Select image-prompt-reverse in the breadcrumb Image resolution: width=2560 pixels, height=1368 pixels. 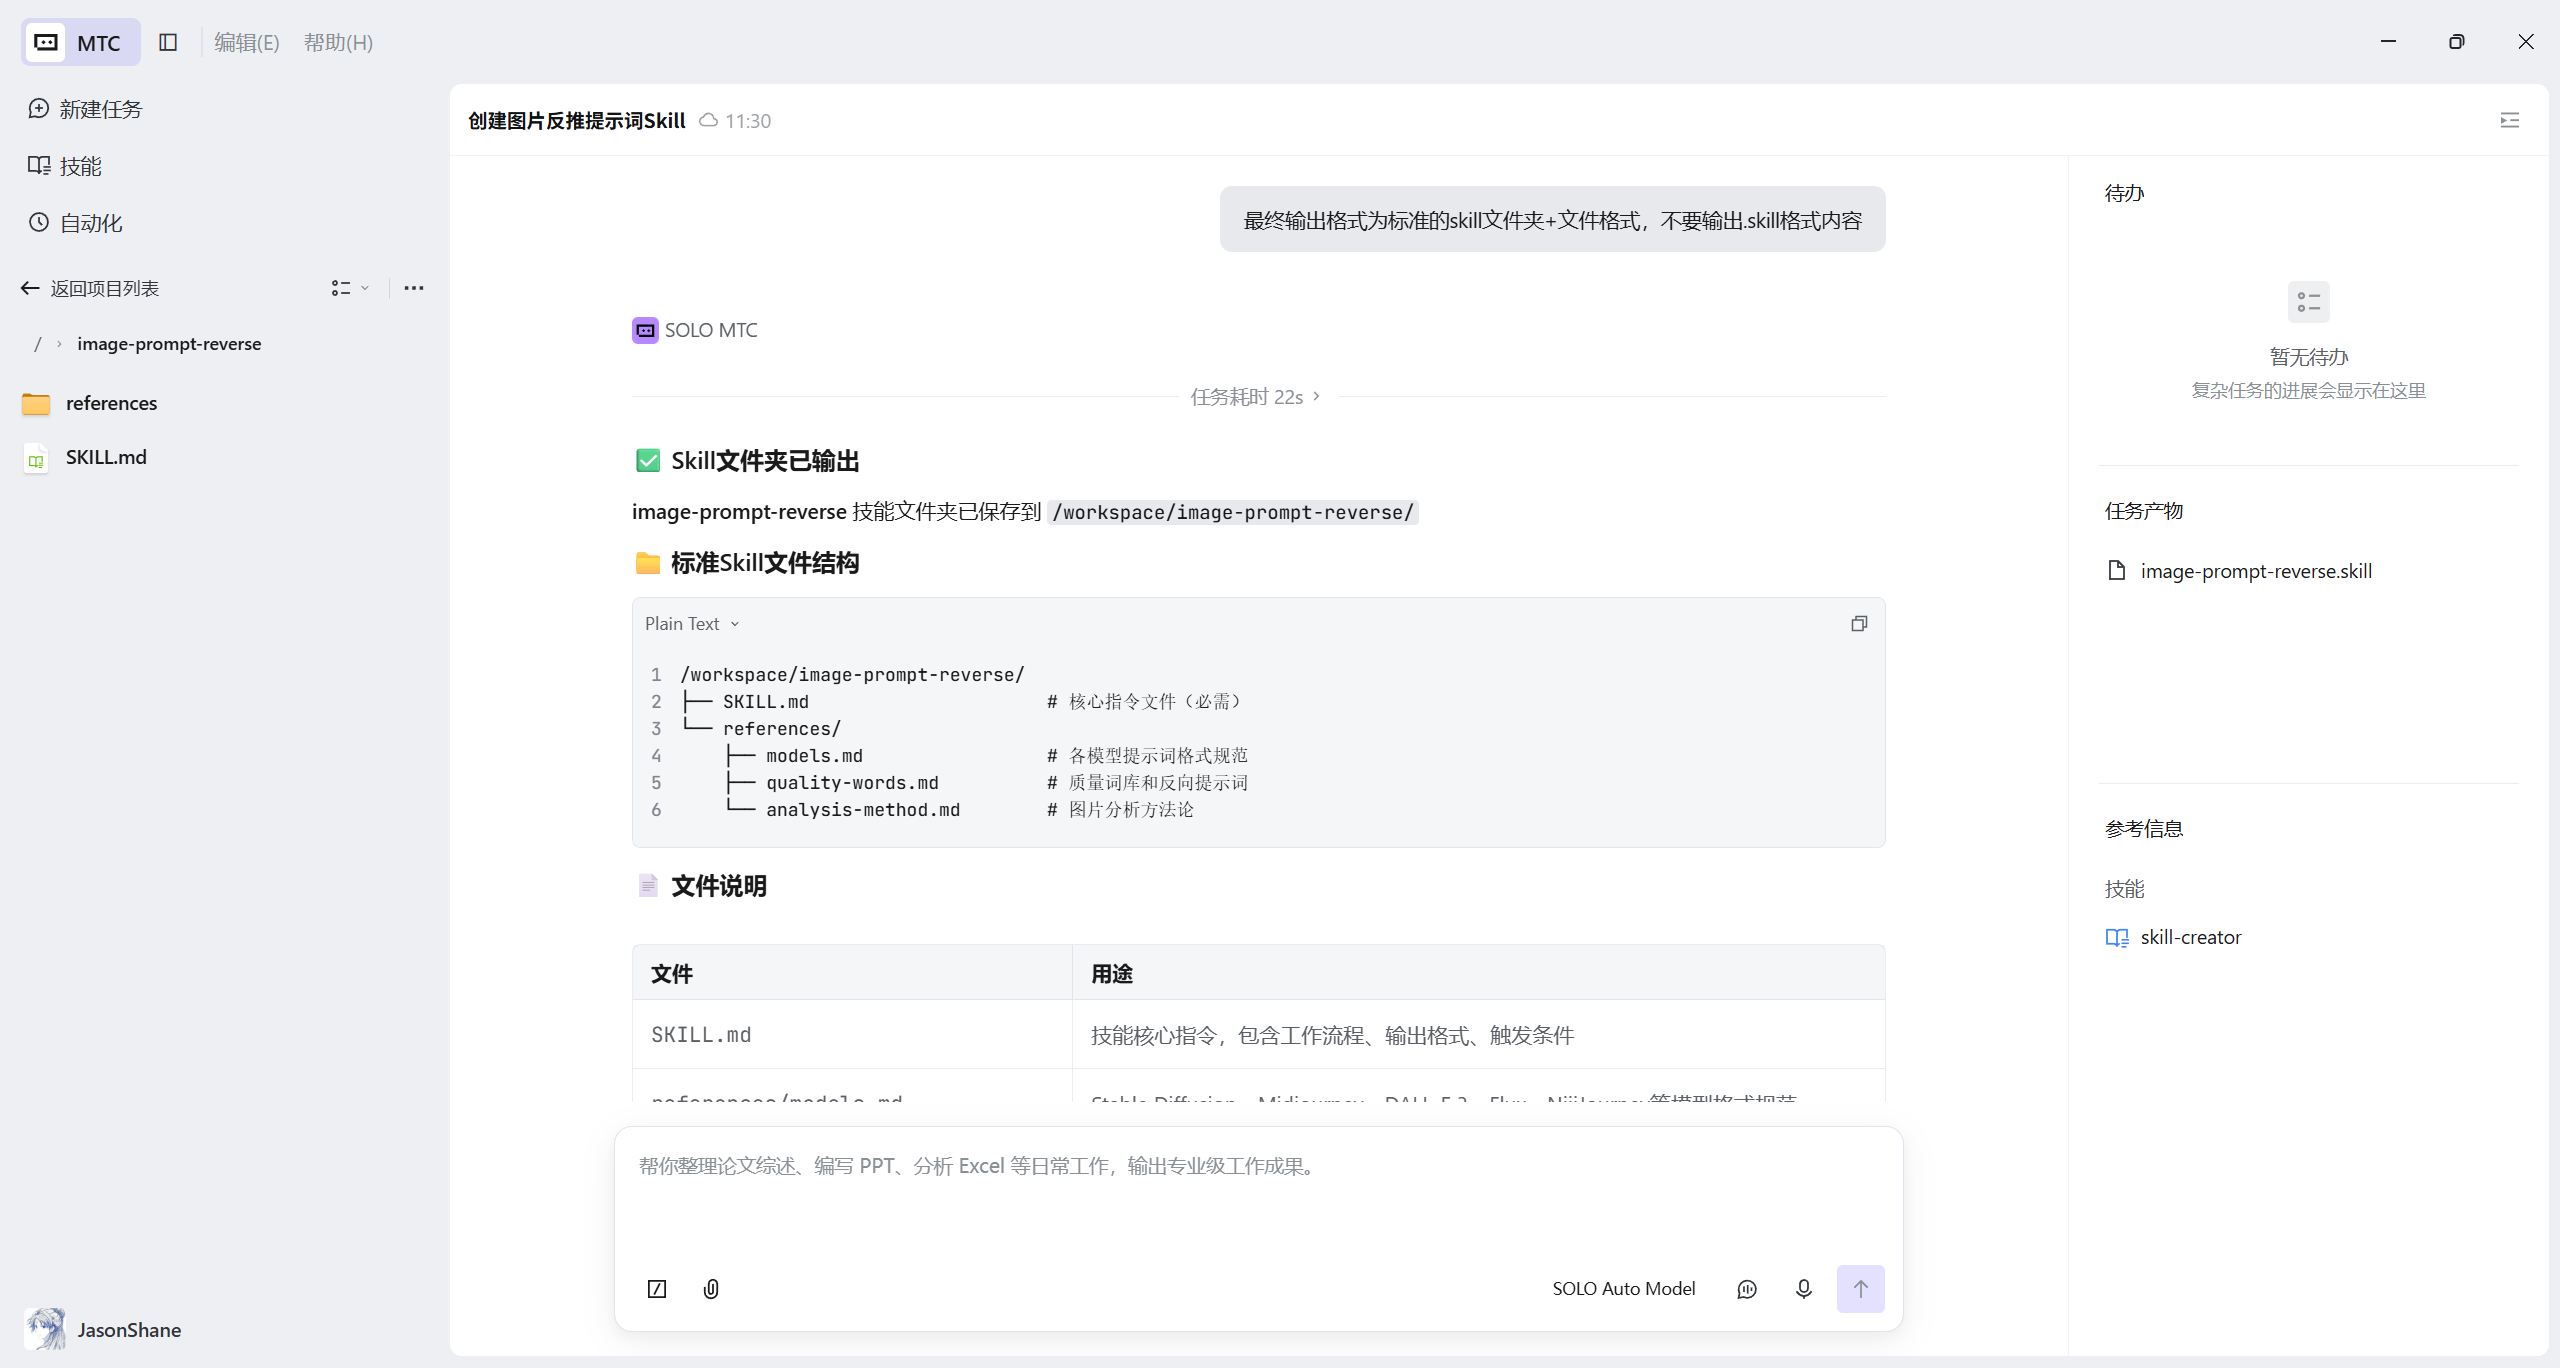(169, 344)
